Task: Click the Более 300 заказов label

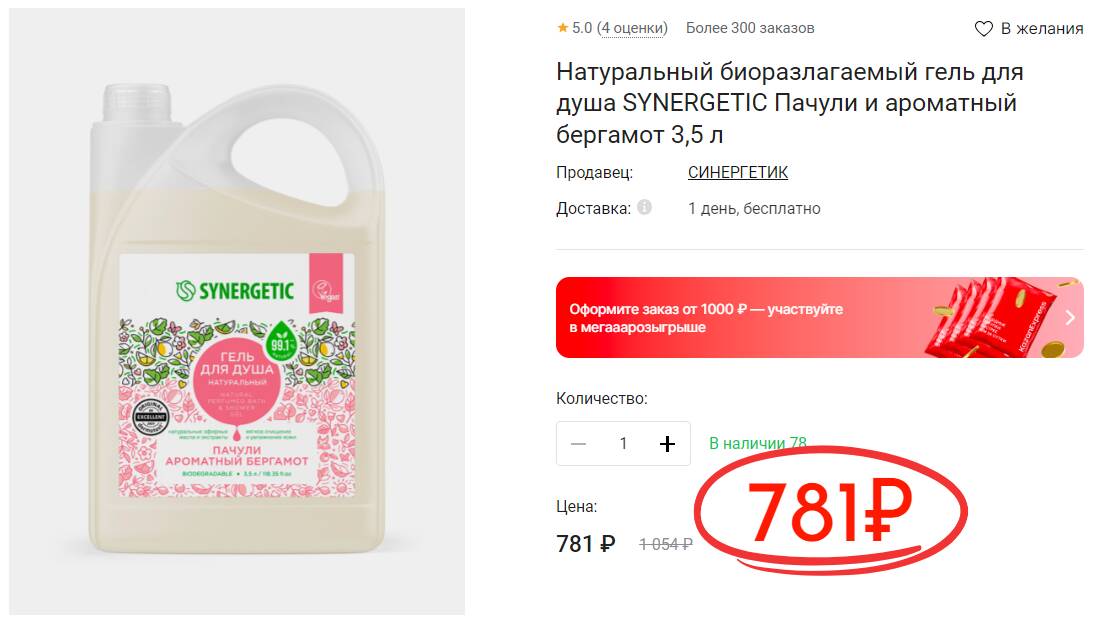Action: tap(750, 28)
